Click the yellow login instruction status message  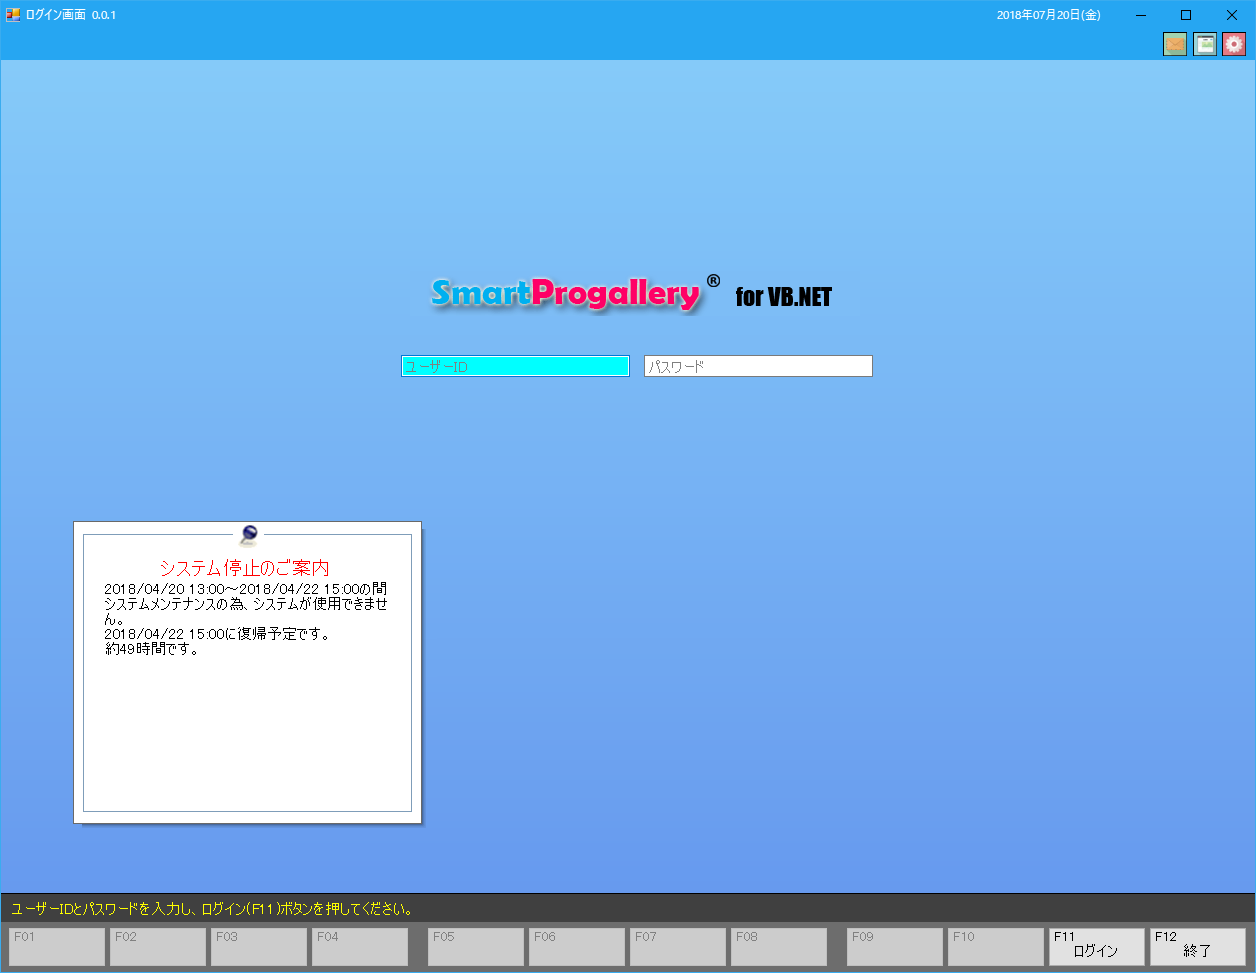click(212, 909)
